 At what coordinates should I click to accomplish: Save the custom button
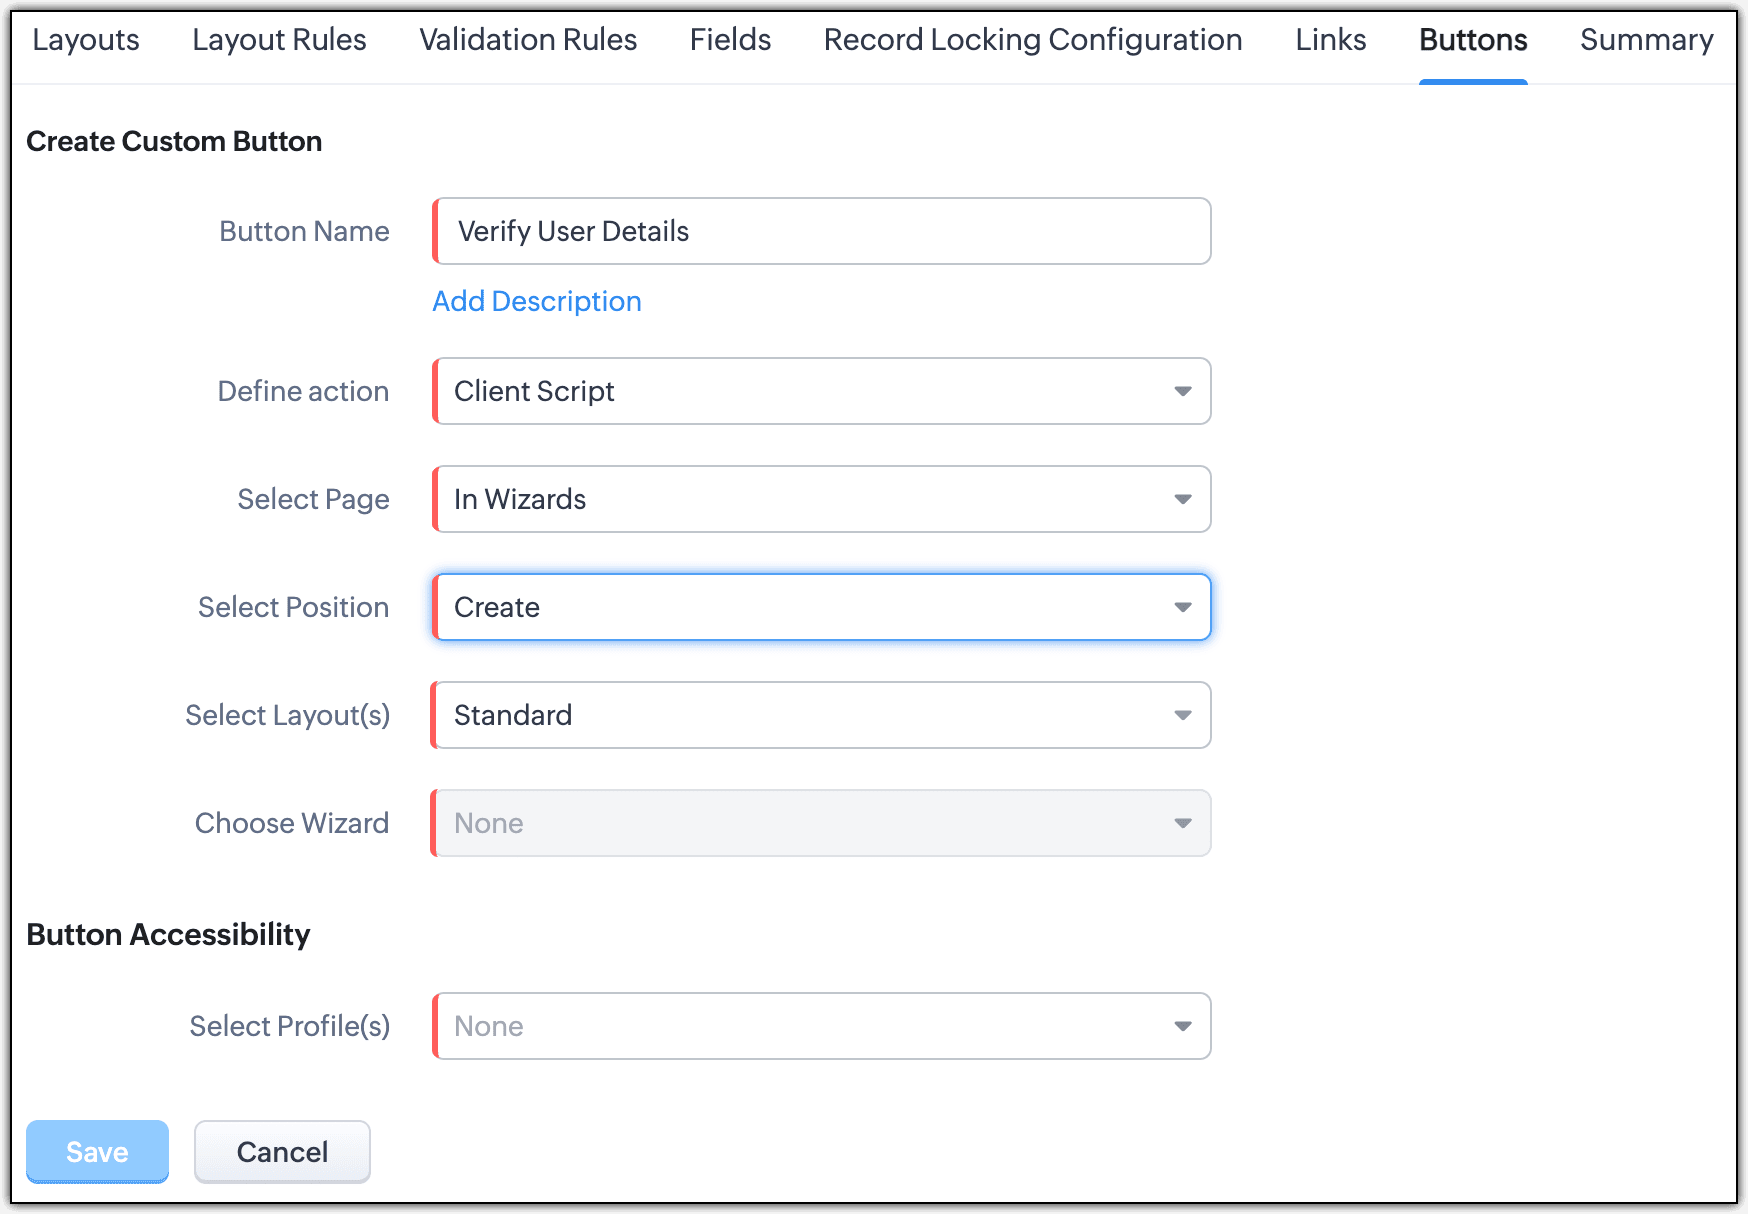coord(97,1151)
